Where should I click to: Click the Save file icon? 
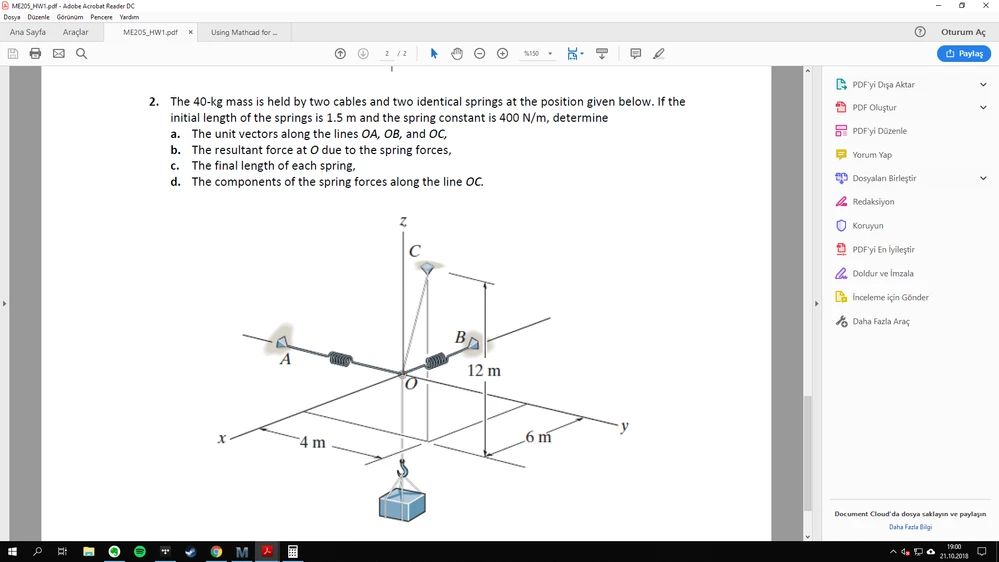(x=13, y=54)
